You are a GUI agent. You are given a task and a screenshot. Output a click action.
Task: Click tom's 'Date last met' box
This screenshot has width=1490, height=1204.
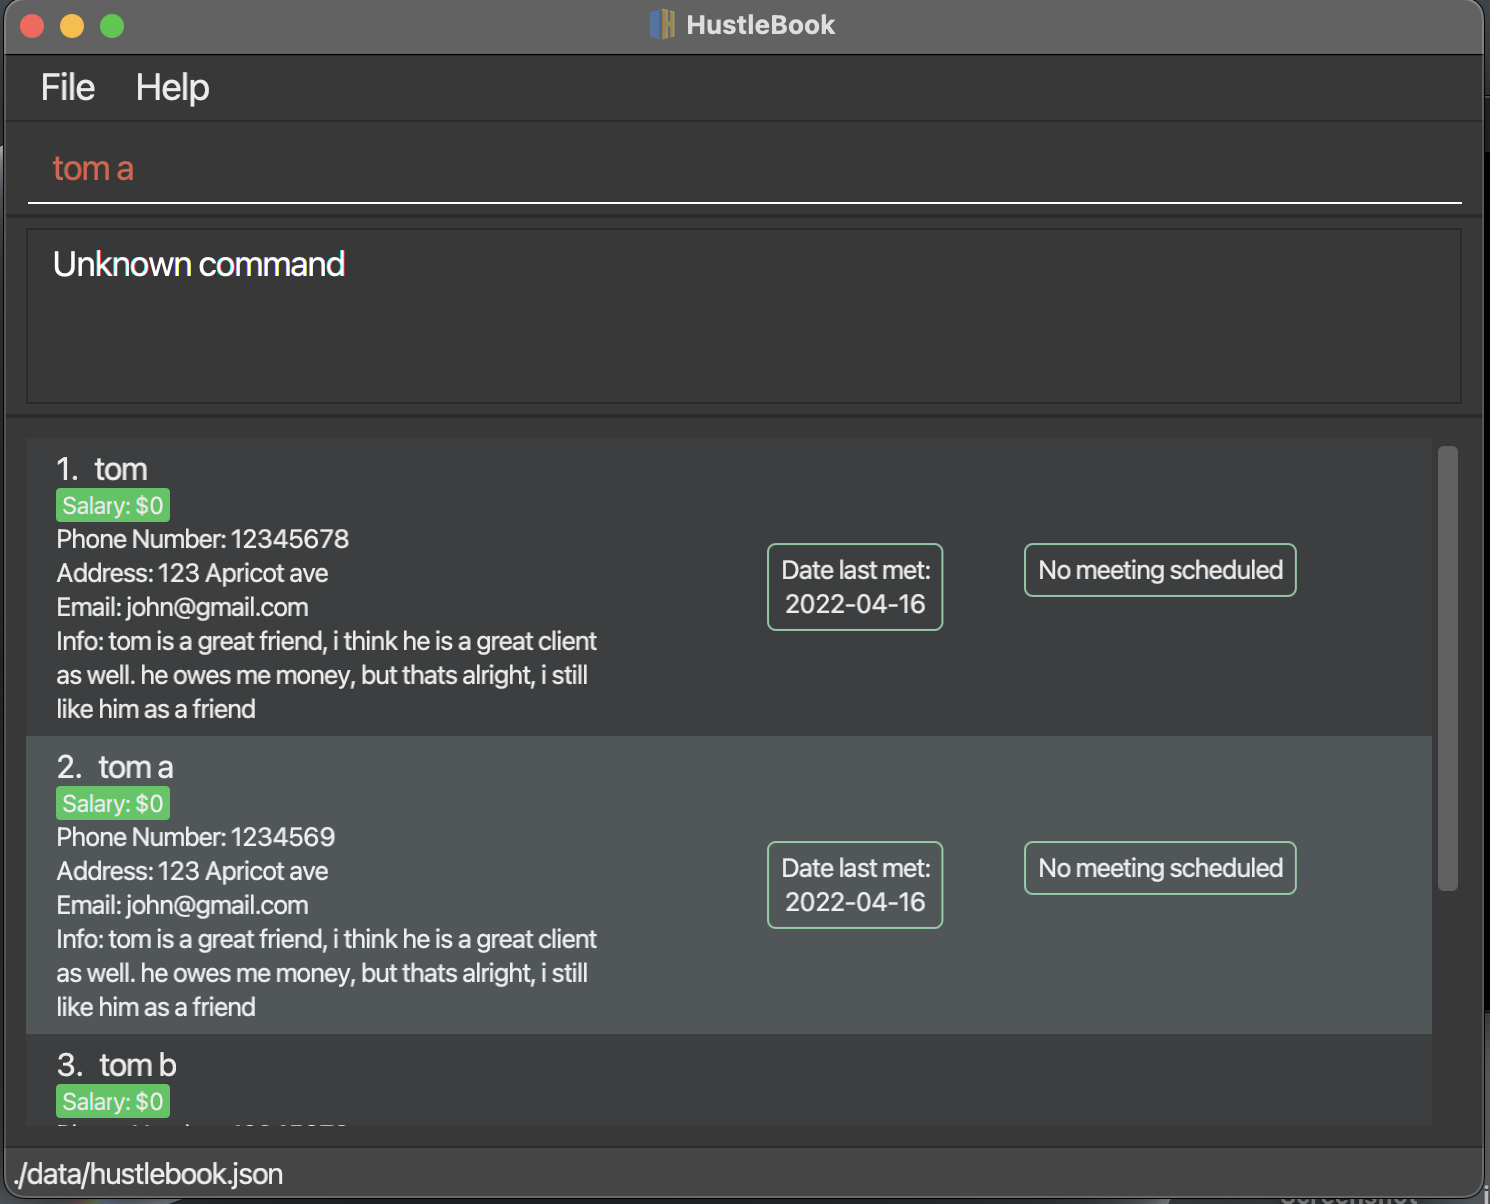coord(855,587)
